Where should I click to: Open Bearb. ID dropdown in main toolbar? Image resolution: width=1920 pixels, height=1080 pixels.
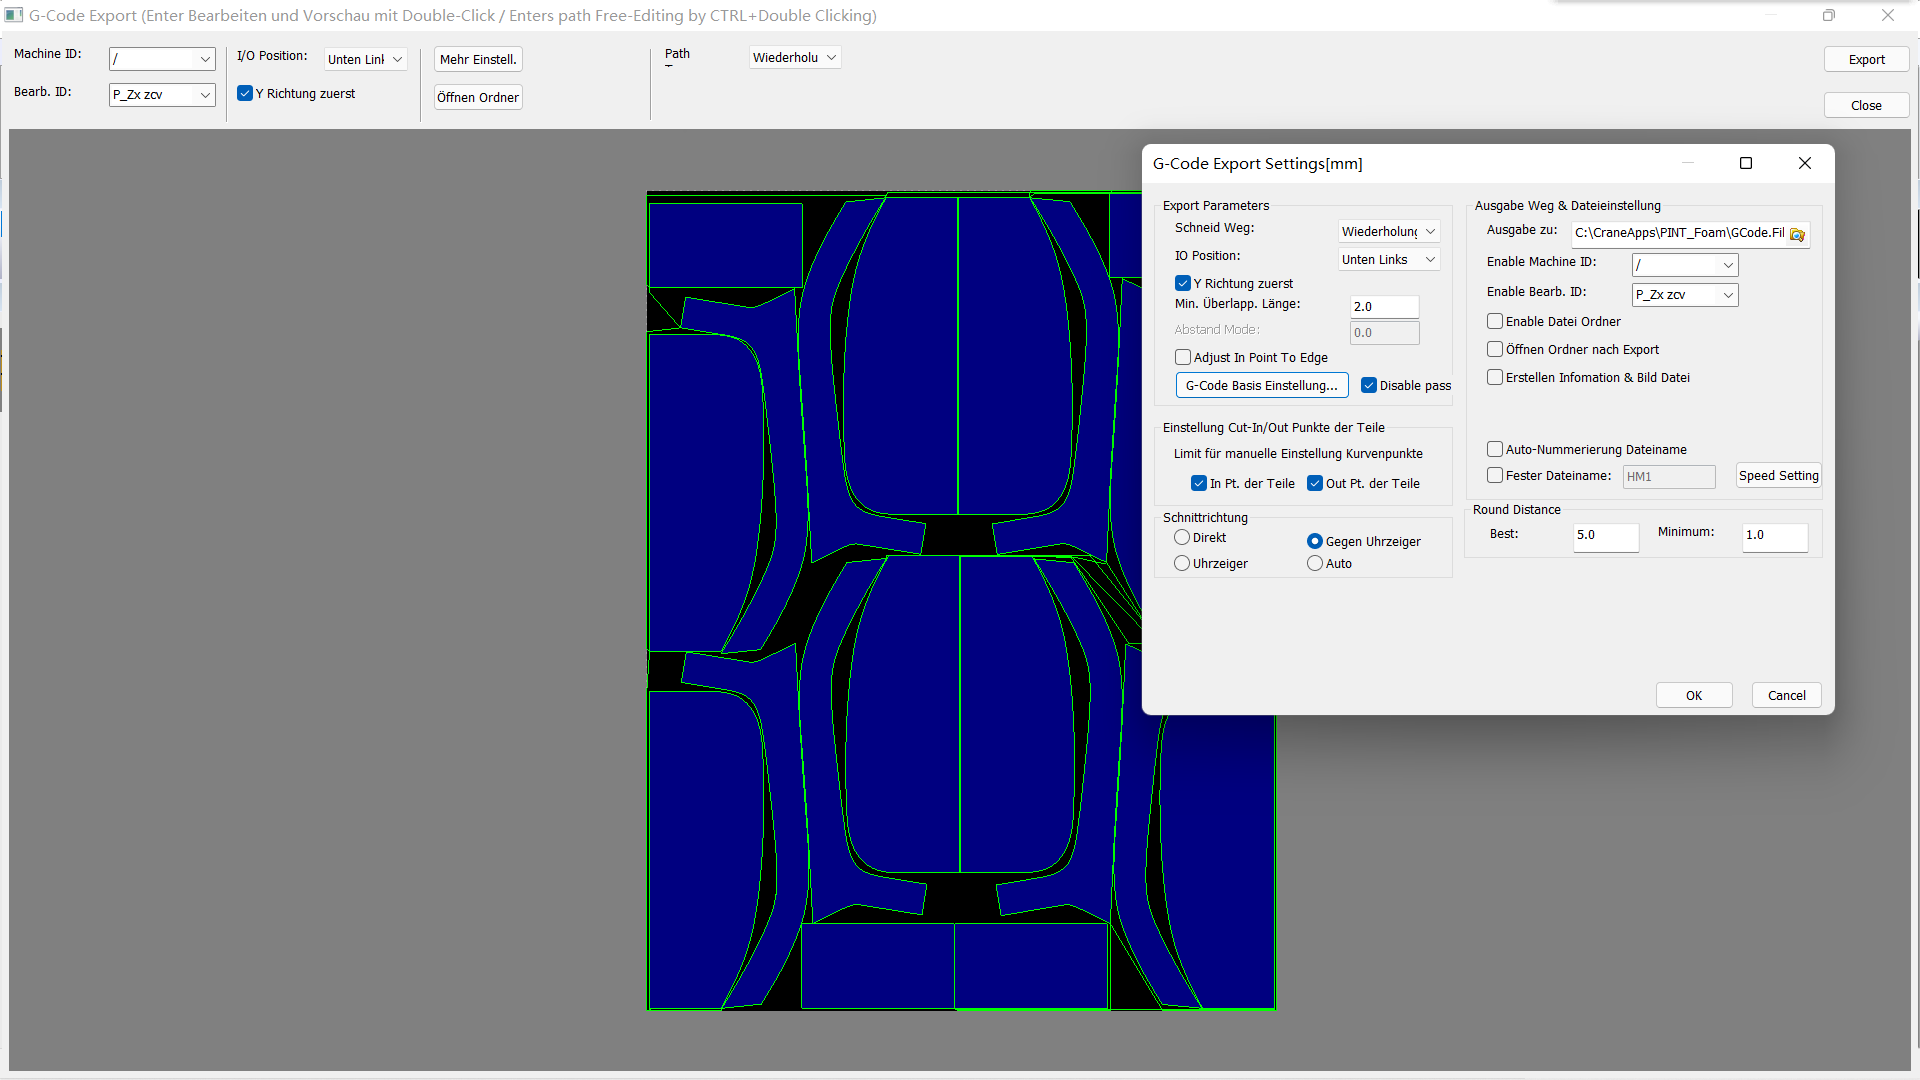click(162, 94)
